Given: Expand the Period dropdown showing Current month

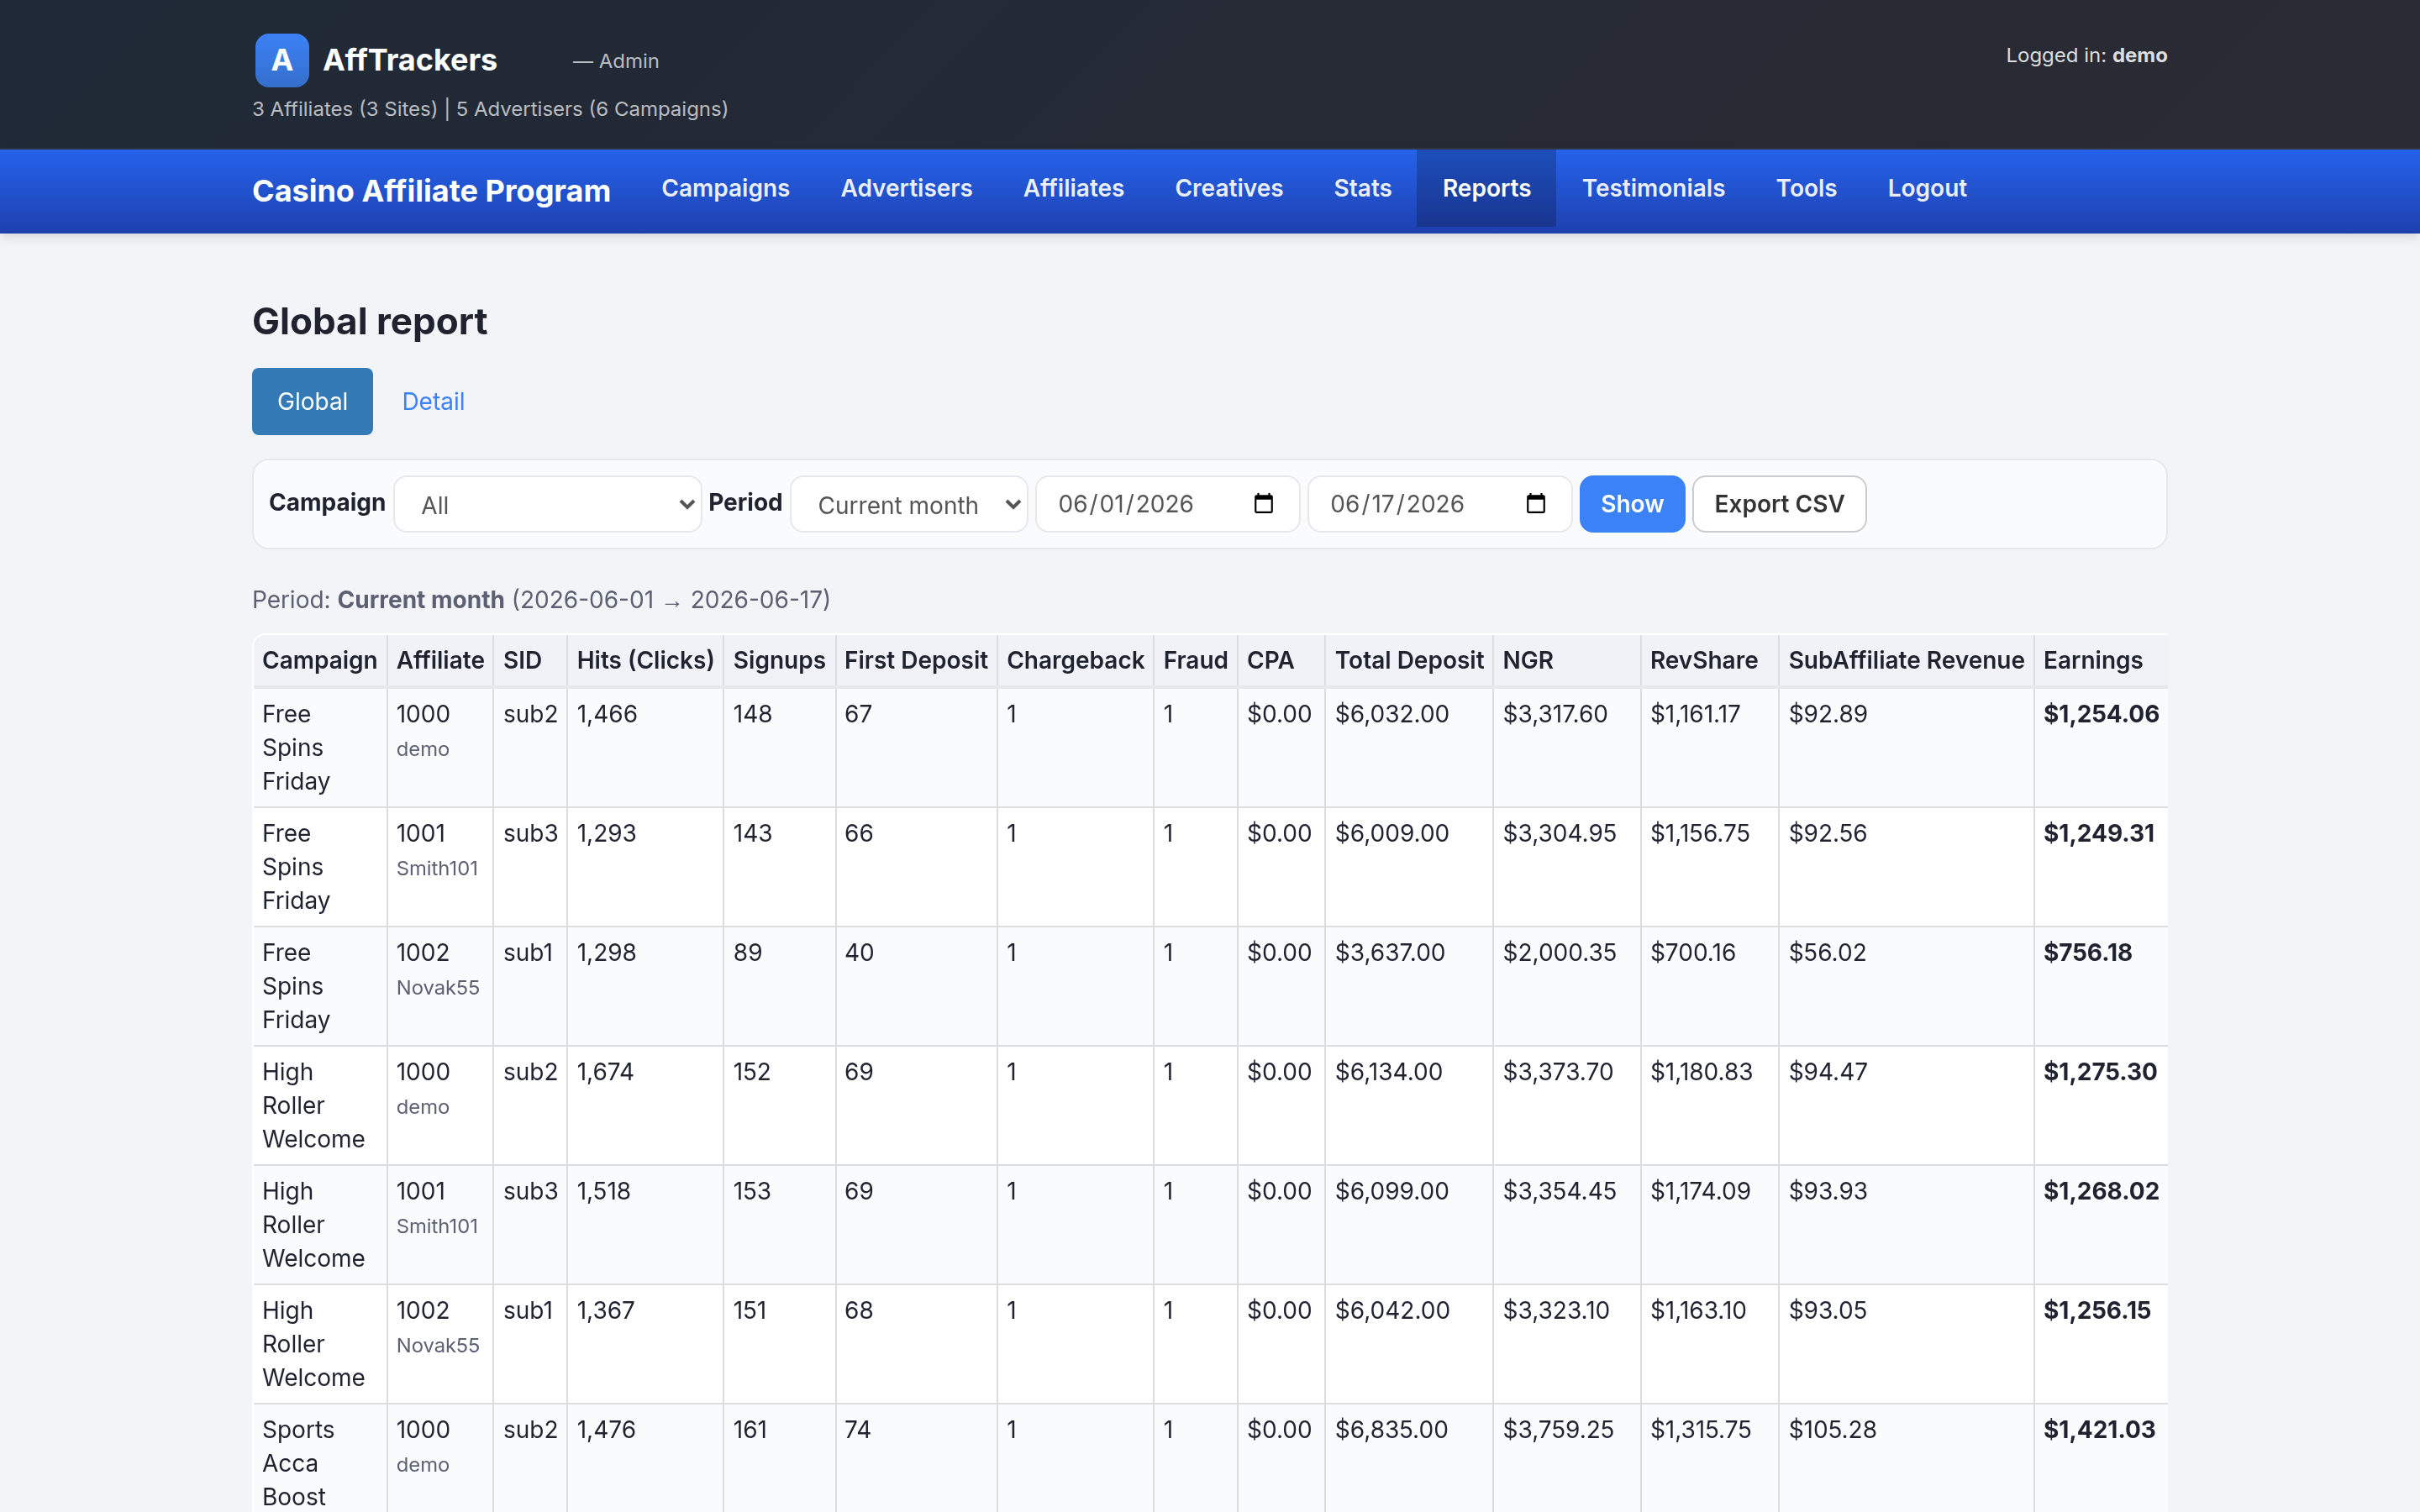Looking at the screenshot, I should pyautogui.click(x=909, y=504).
